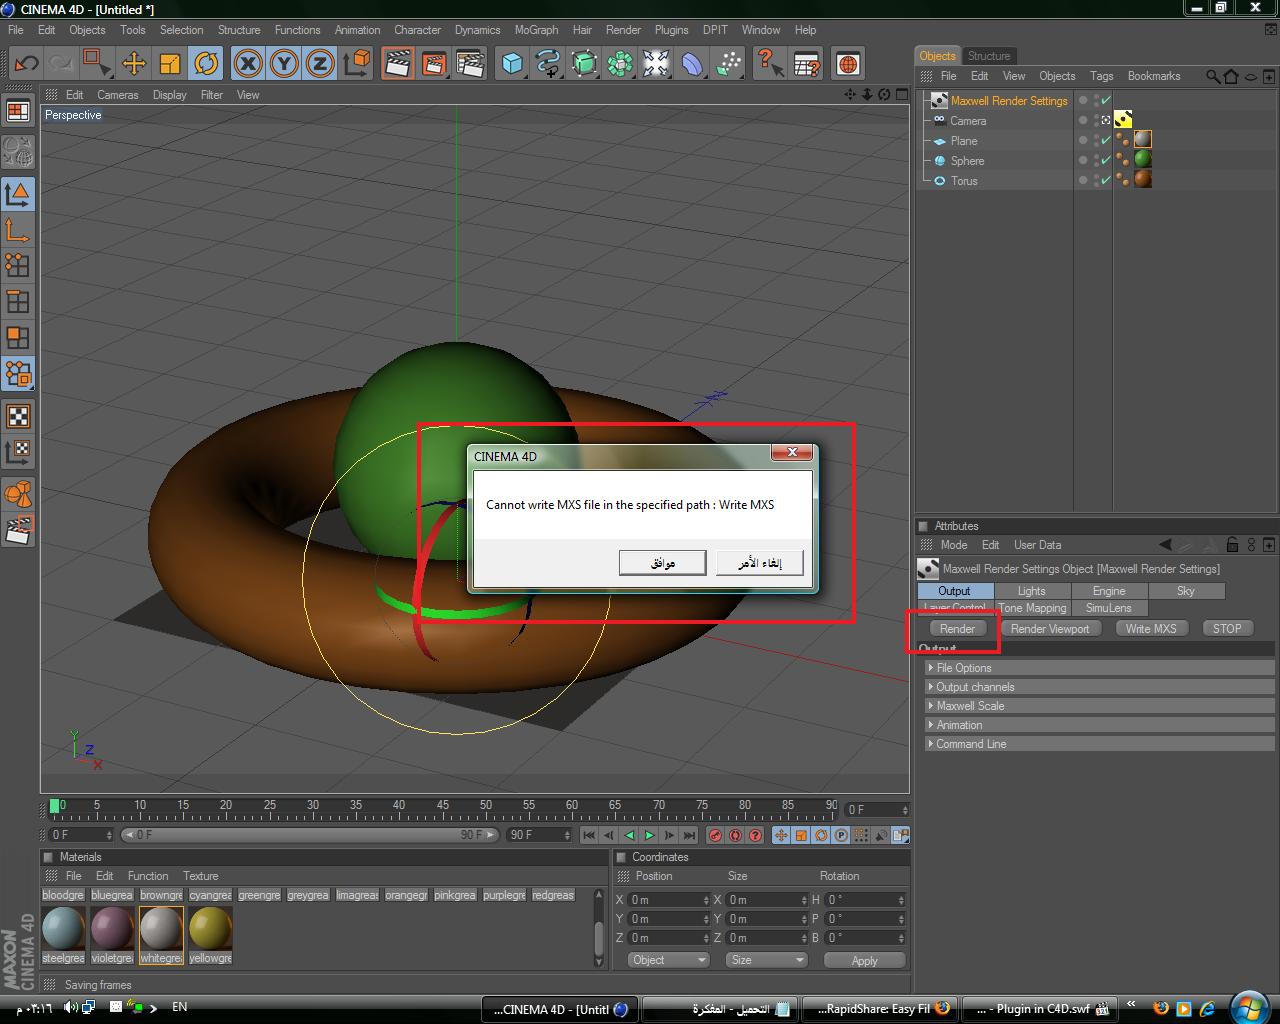The width and height of the screenshot is (1280, 1024).
Task: Toggle Torus object enable checkmark
Action: [x=1106, y=180]
